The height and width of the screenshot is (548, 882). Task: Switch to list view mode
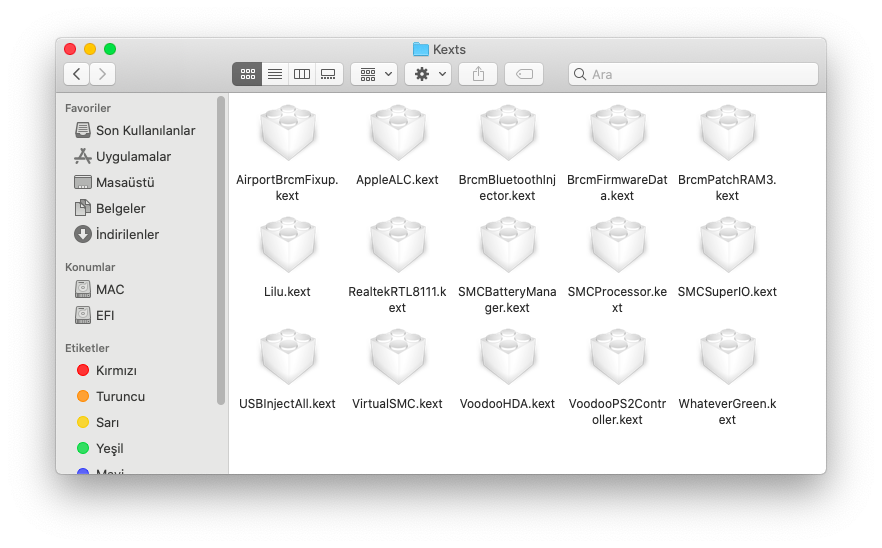click(x=274, y=74)
